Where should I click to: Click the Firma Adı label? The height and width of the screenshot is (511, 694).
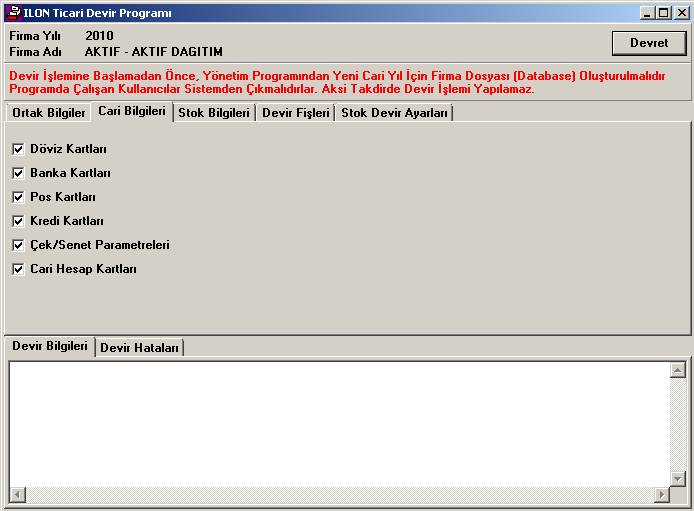(35, 52)
